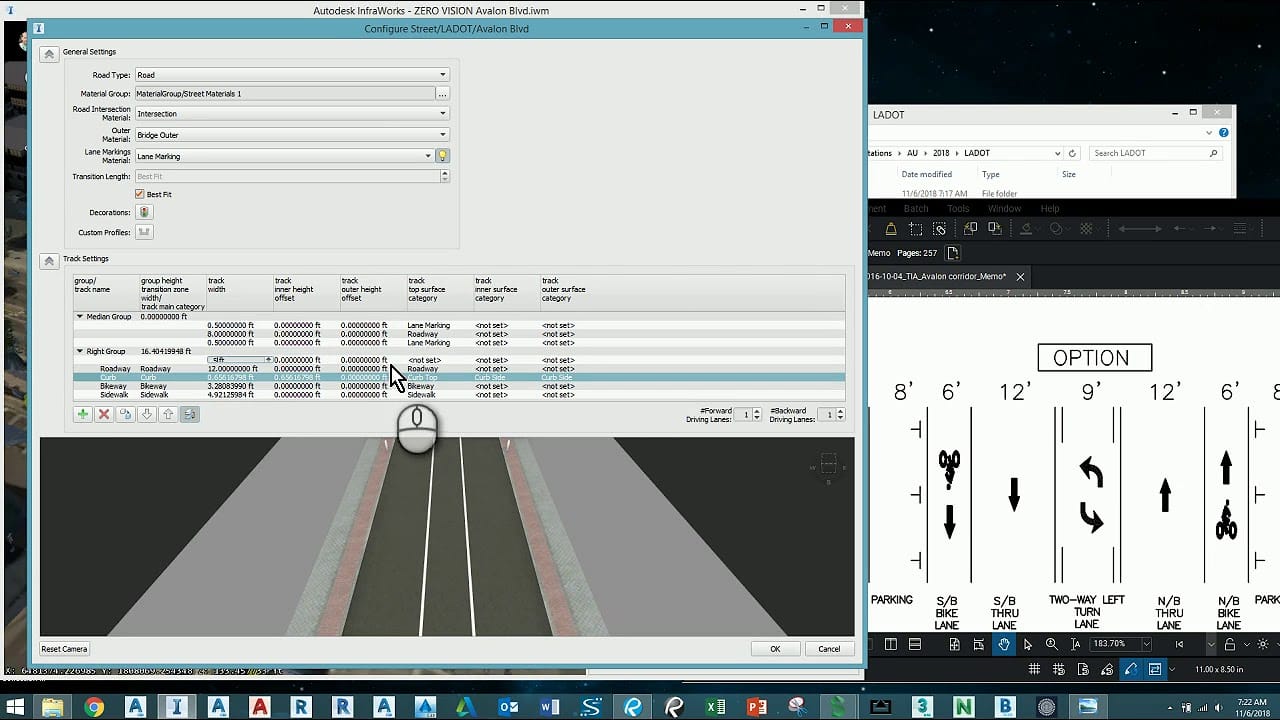This screenshot has width=1280, height=720.
Task: Increase the Forward Driving Lanes stepper
Action: [x=756, y=411]
